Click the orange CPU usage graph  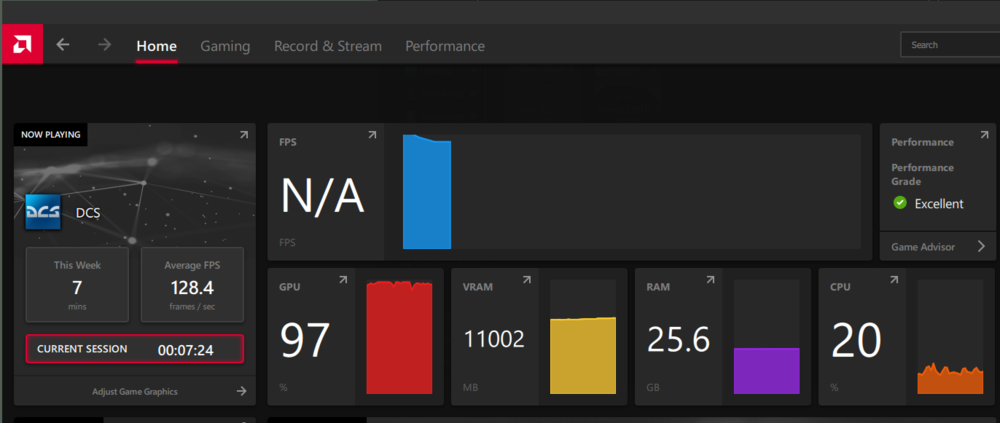[950, 379]
